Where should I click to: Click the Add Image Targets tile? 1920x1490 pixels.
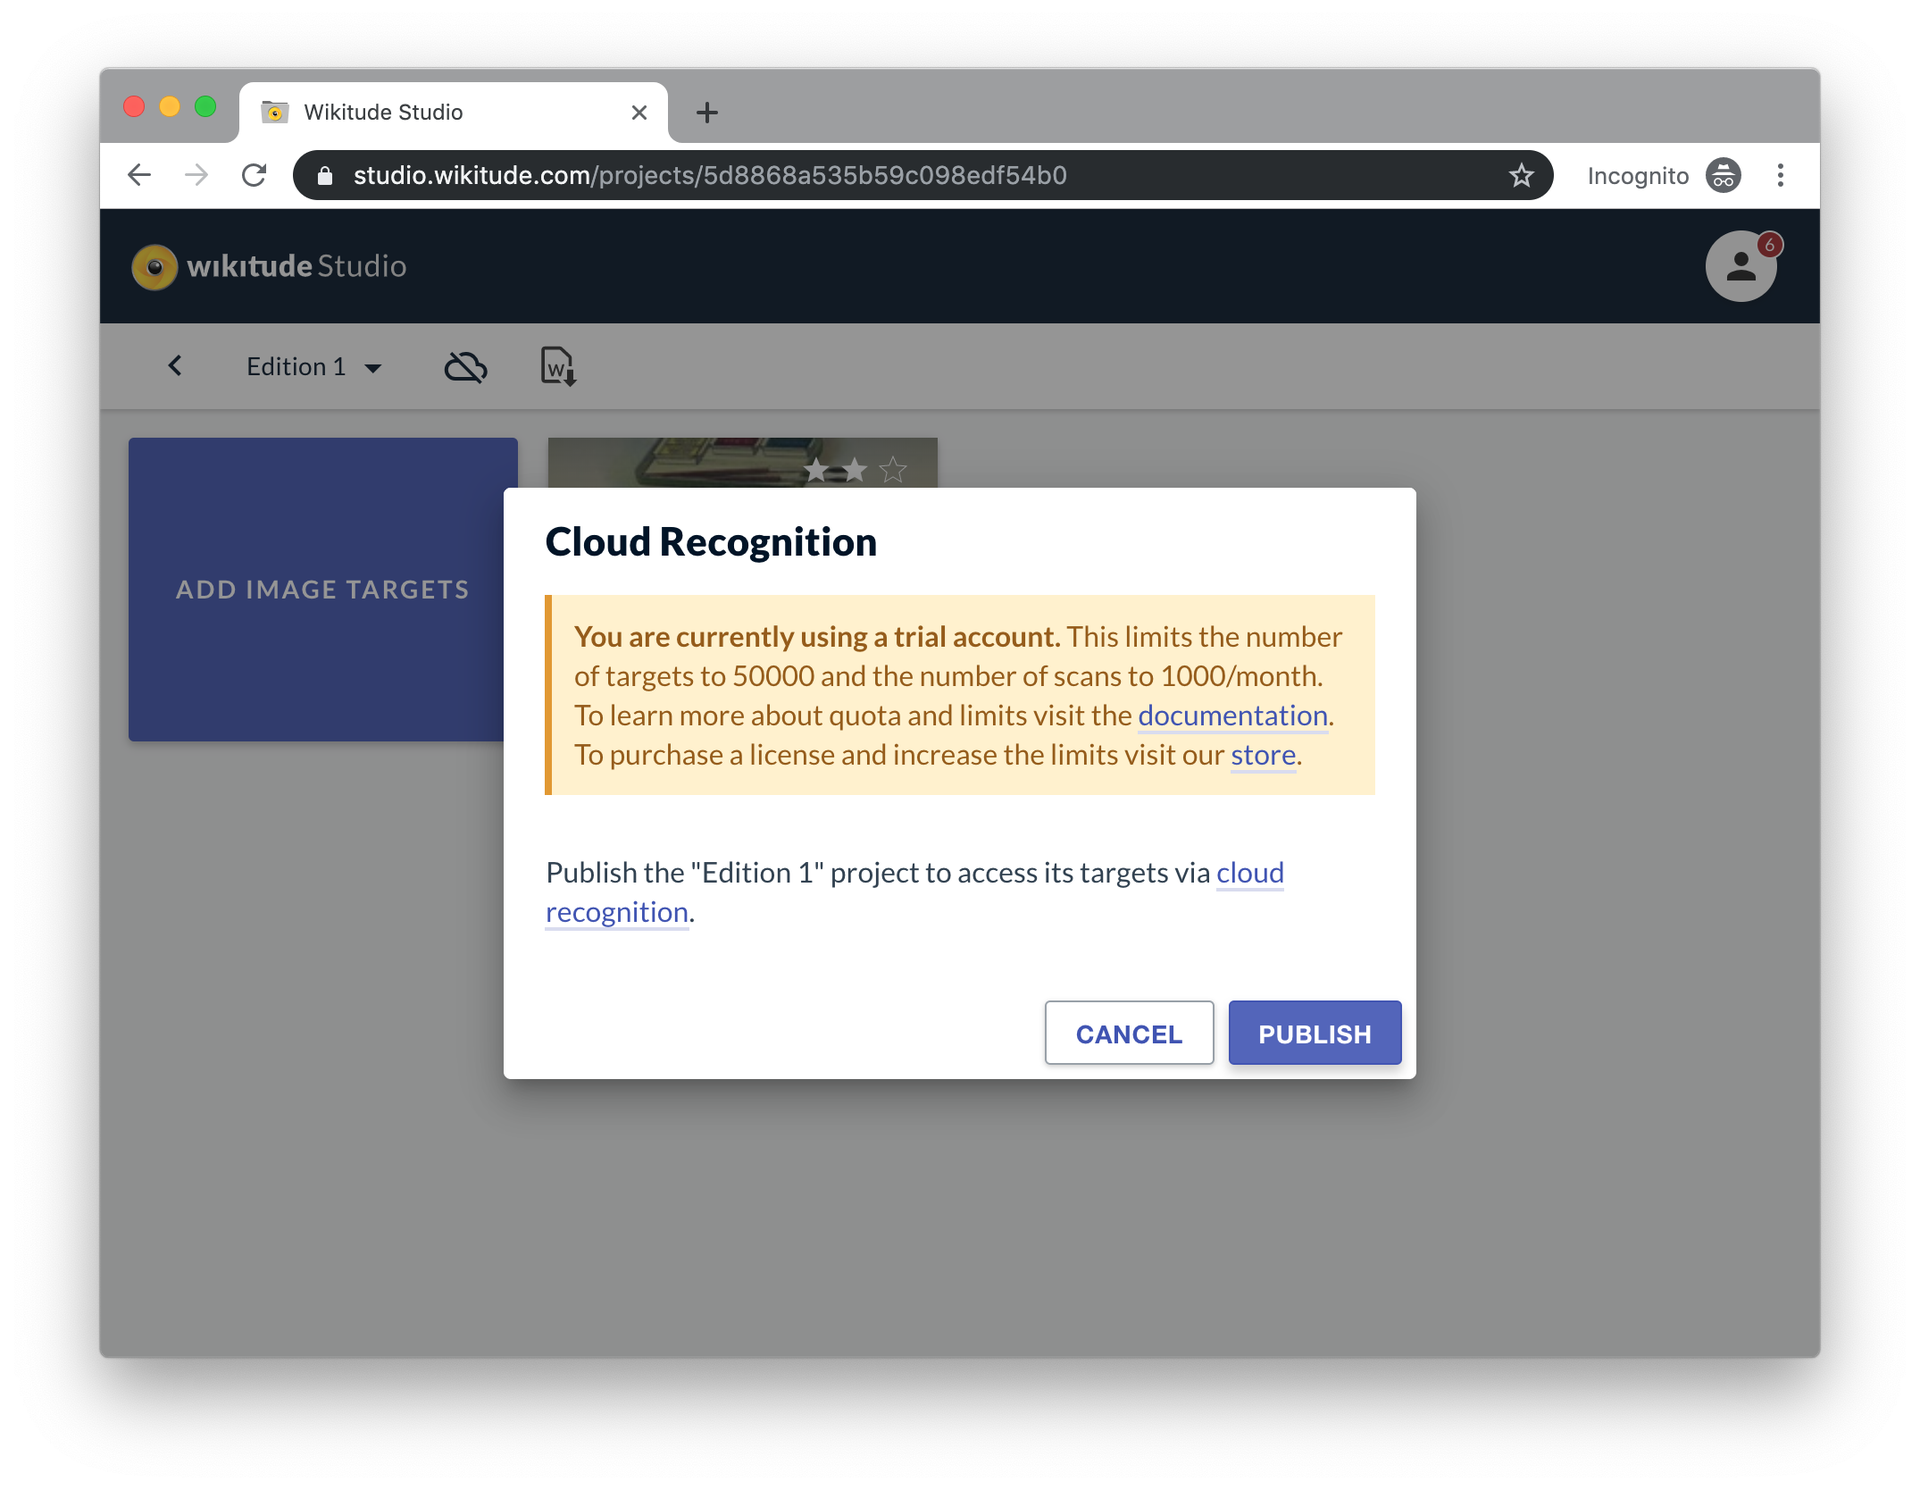(320, 589)
